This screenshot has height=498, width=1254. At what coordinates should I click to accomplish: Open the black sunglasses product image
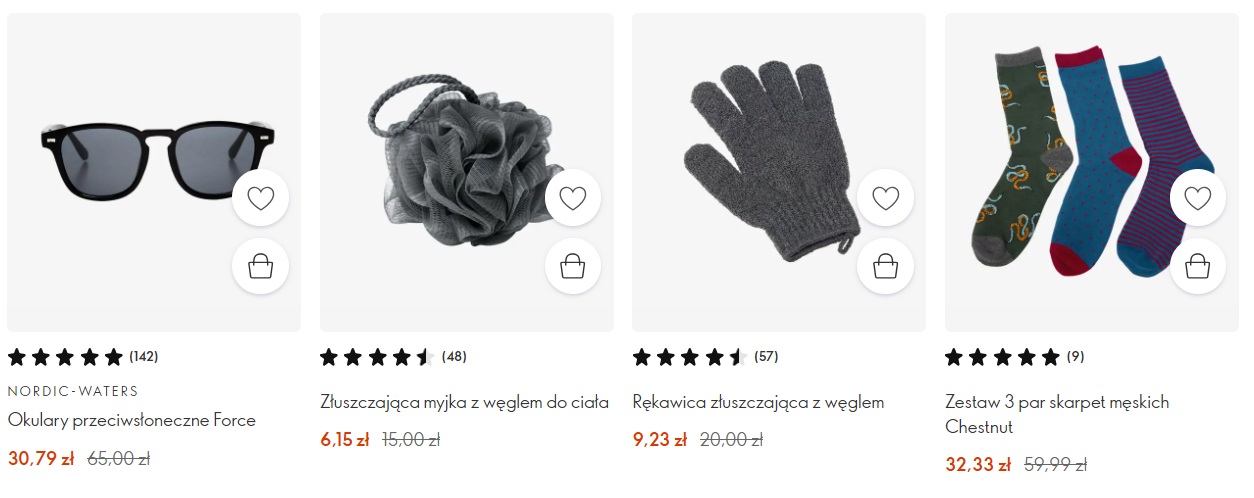154,172
